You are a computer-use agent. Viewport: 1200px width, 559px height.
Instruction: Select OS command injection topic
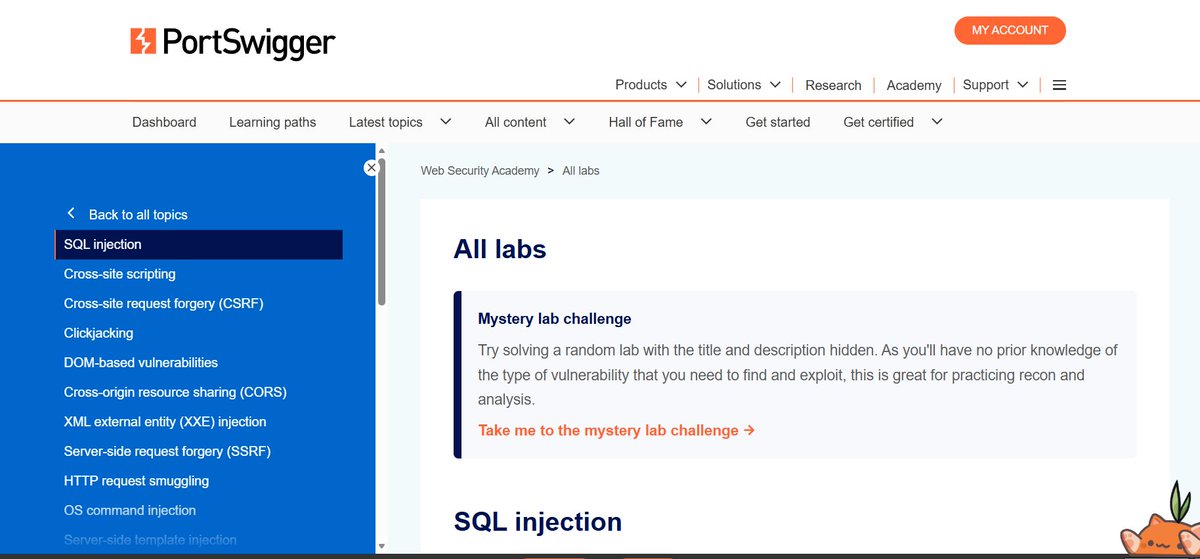click(130, 510)
